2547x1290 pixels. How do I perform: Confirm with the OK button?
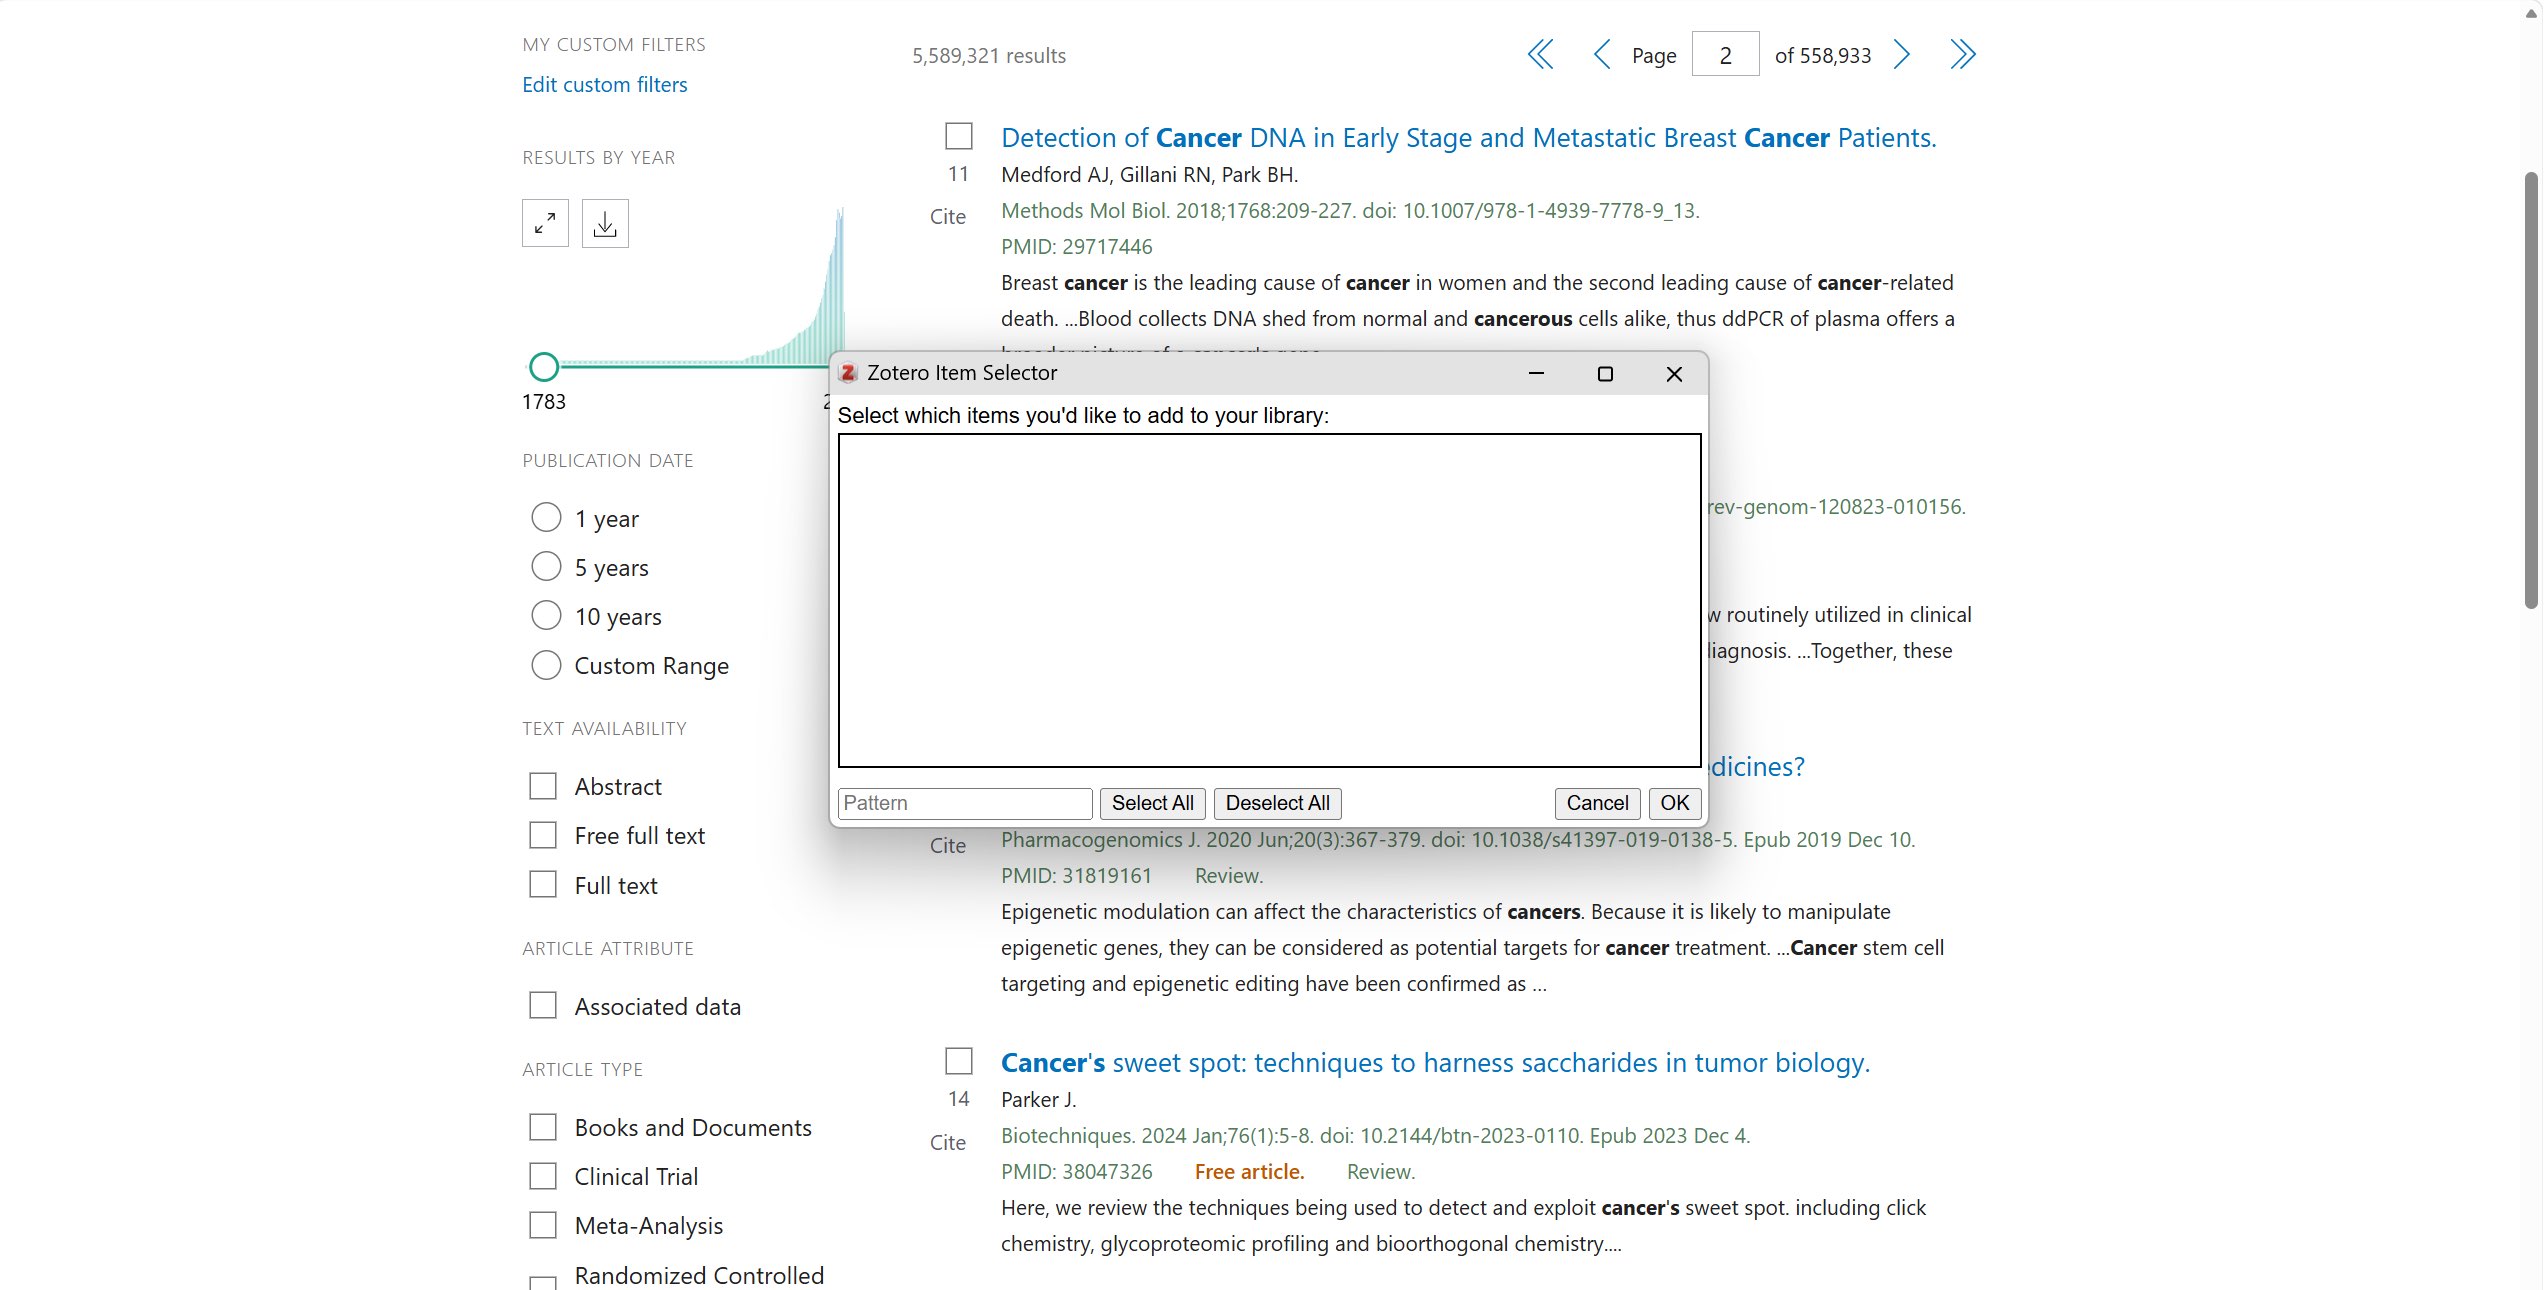point(1674,803)
